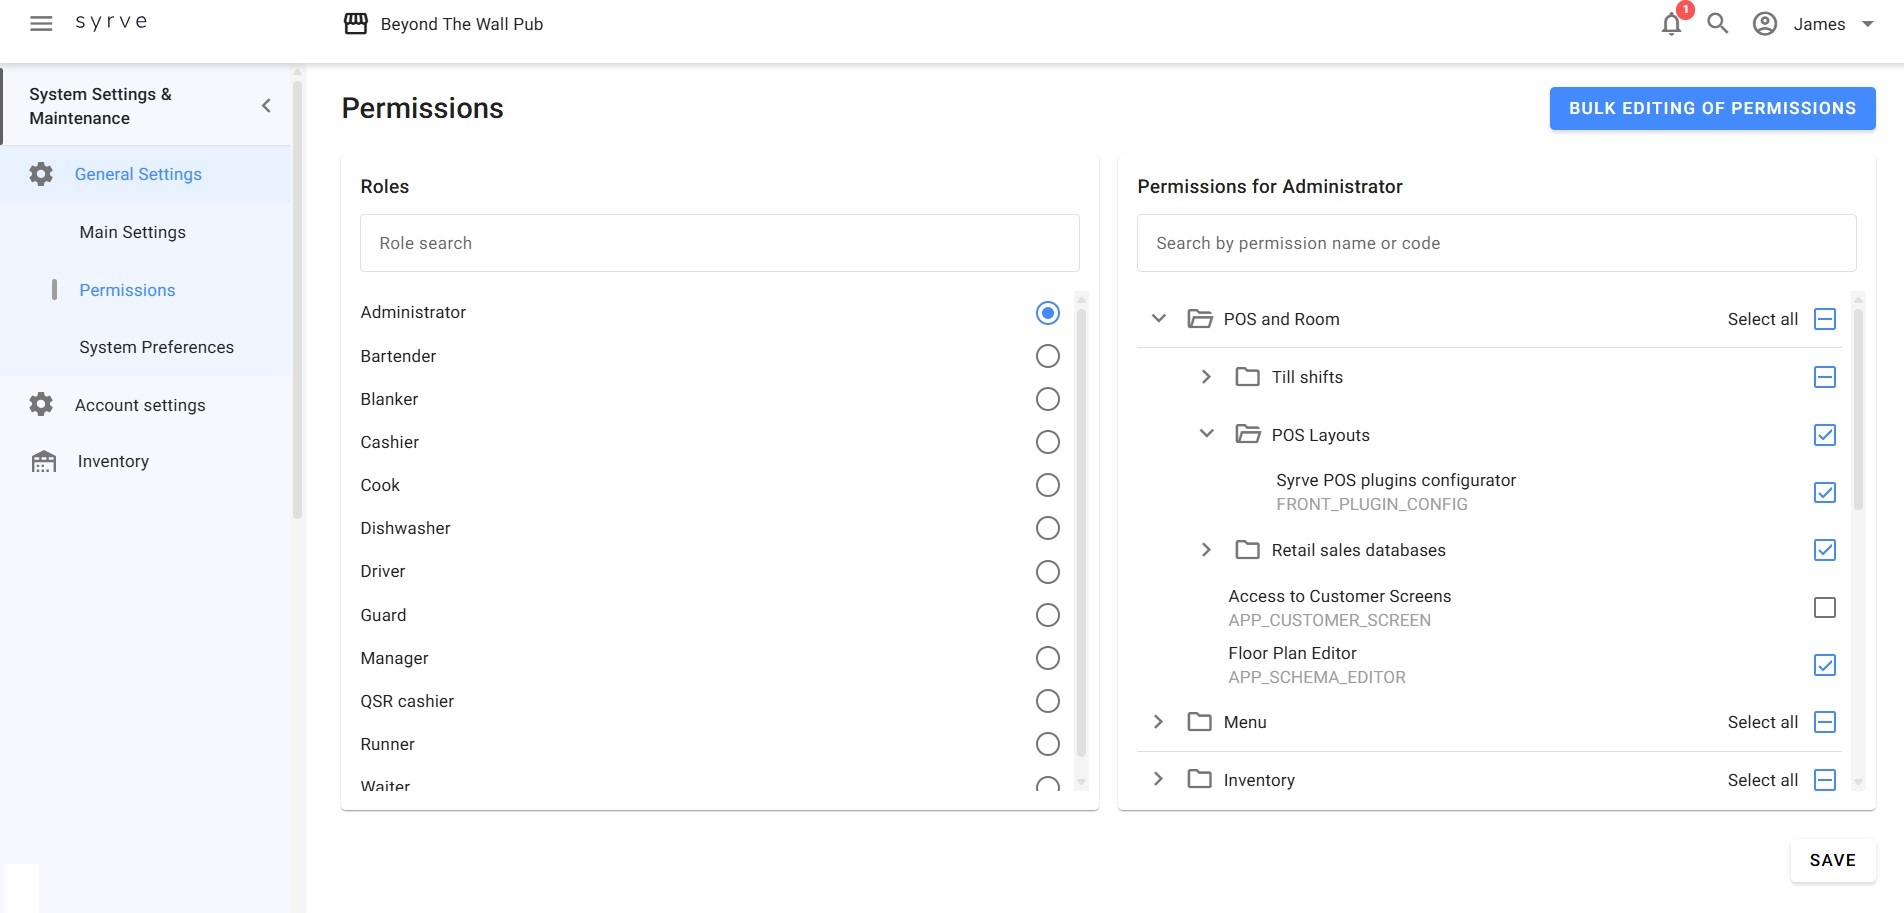
Task: Toggle the Menu Select all checkbox
Action: click(x=1824, y=722)
